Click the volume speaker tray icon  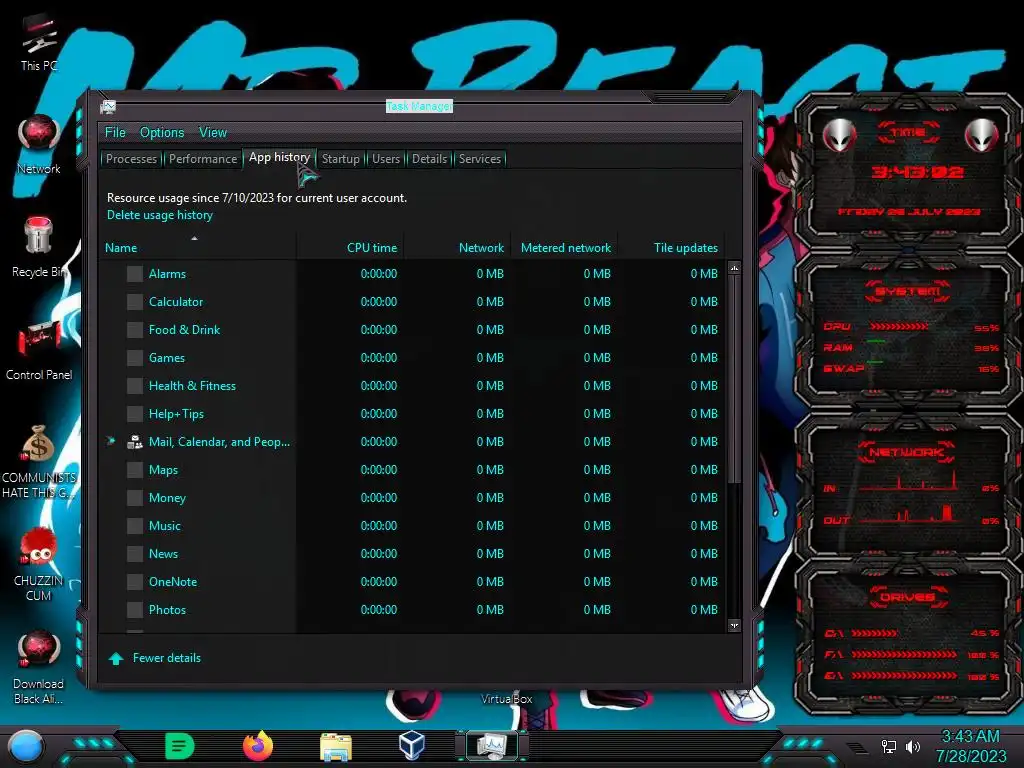913,746
